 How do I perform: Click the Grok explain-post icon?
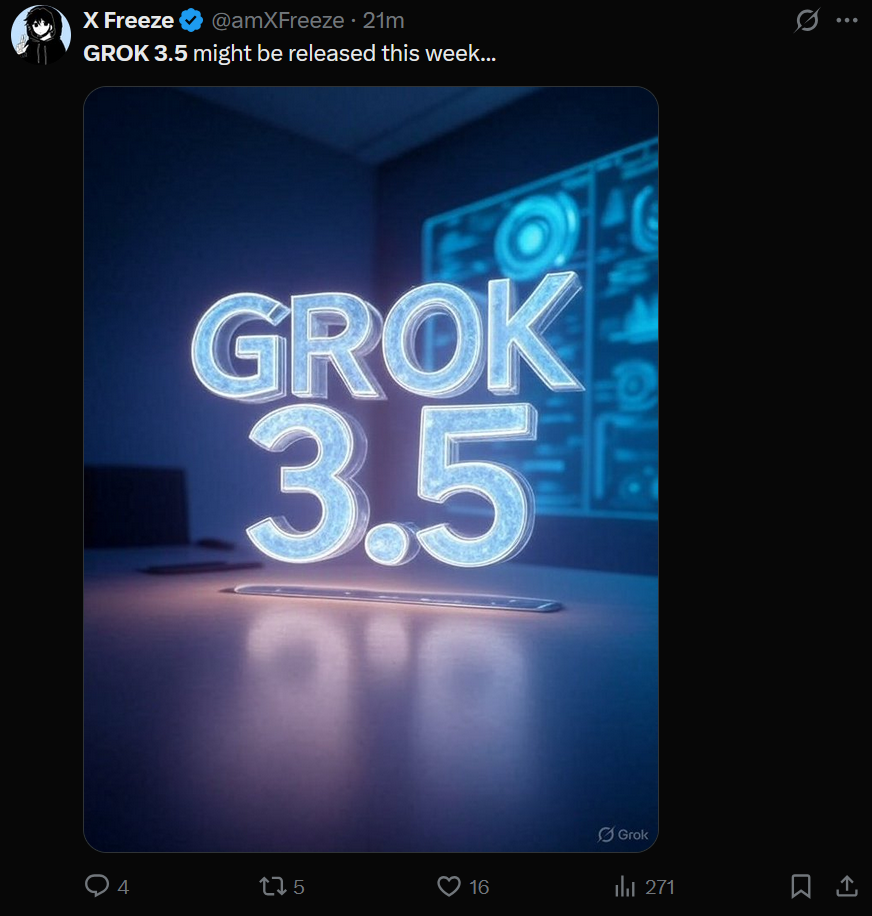[807, 20]
